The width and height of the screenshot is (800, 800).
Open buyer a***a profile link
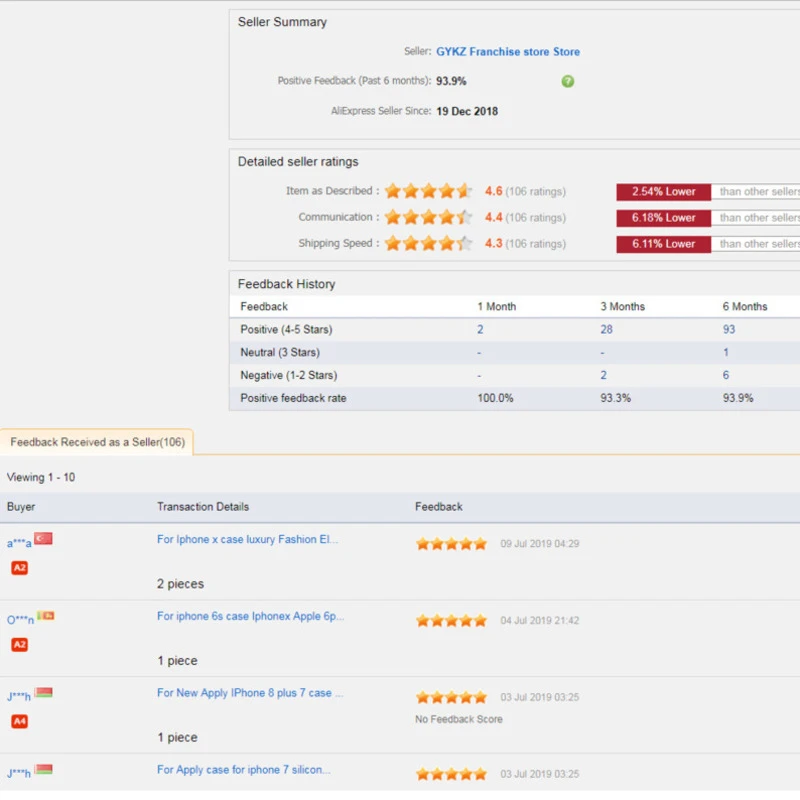click(19, 543)
